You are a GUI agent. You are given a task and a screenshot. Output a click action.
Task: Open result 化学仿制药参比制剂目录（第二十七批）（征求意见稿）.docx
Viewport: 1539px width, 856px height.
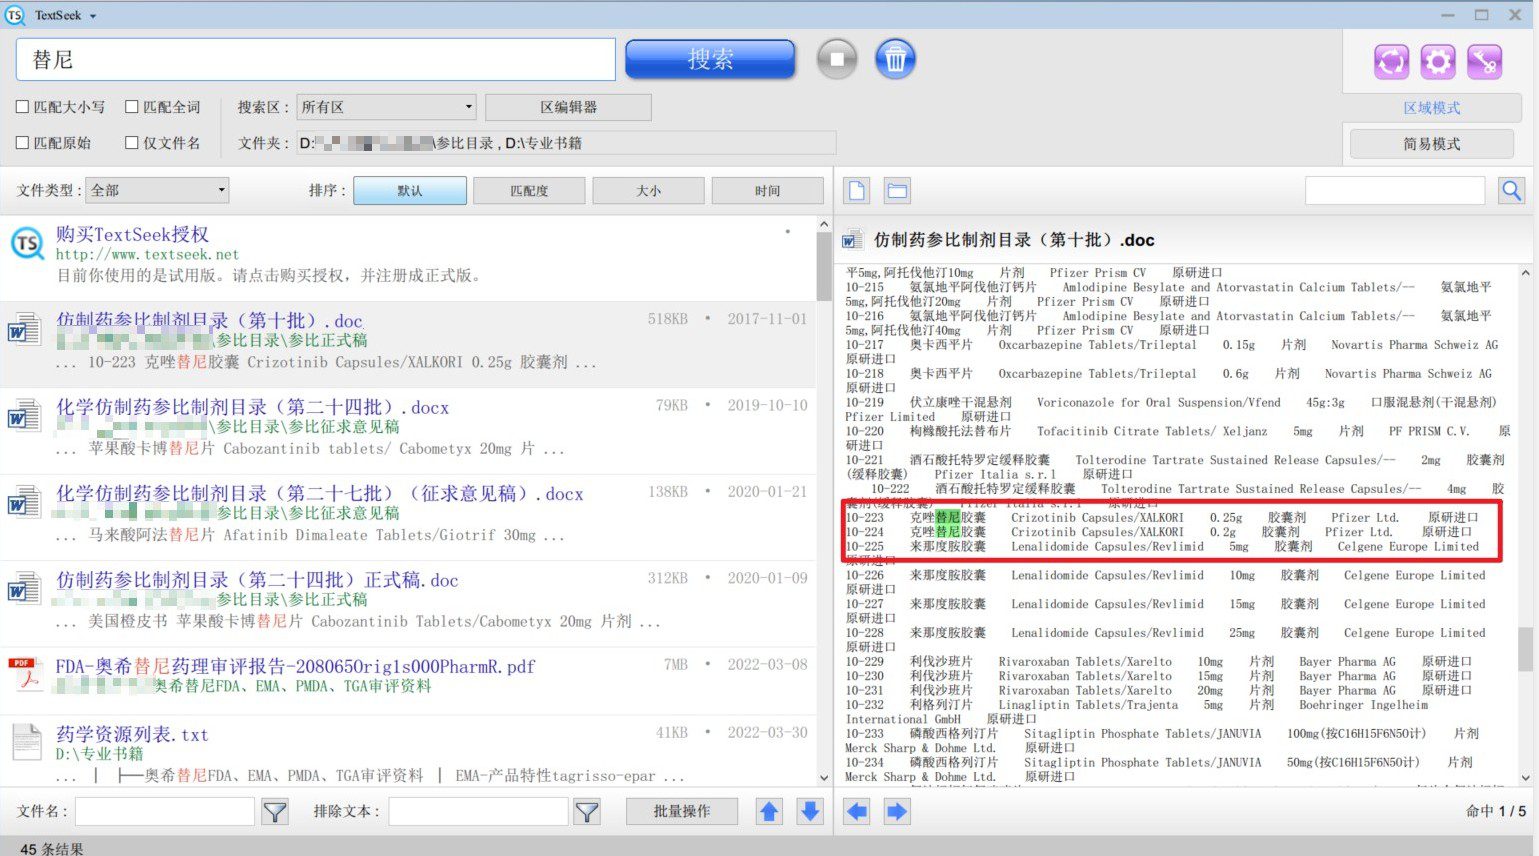(319, 493)
